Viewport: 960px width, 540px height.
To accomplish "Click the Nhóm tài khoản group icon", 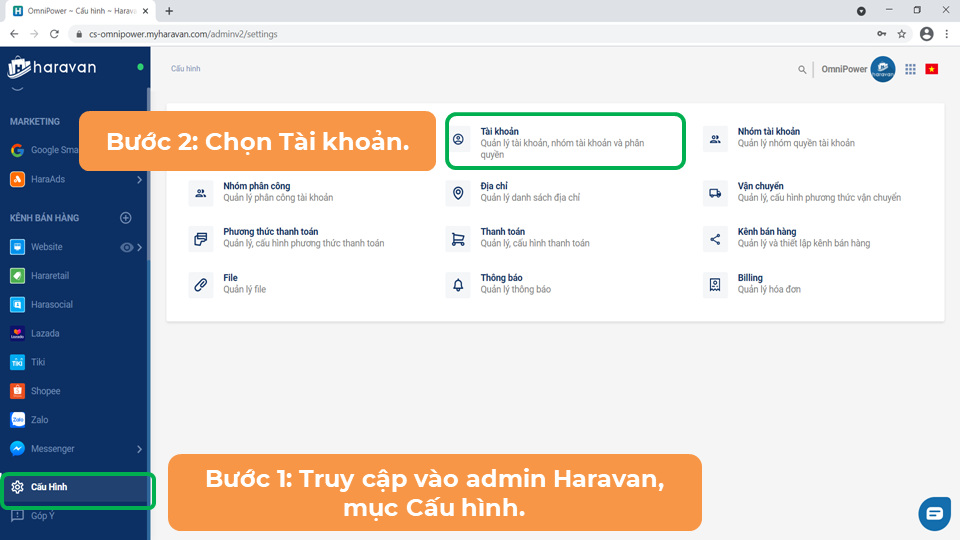I will tap(715, 139).
